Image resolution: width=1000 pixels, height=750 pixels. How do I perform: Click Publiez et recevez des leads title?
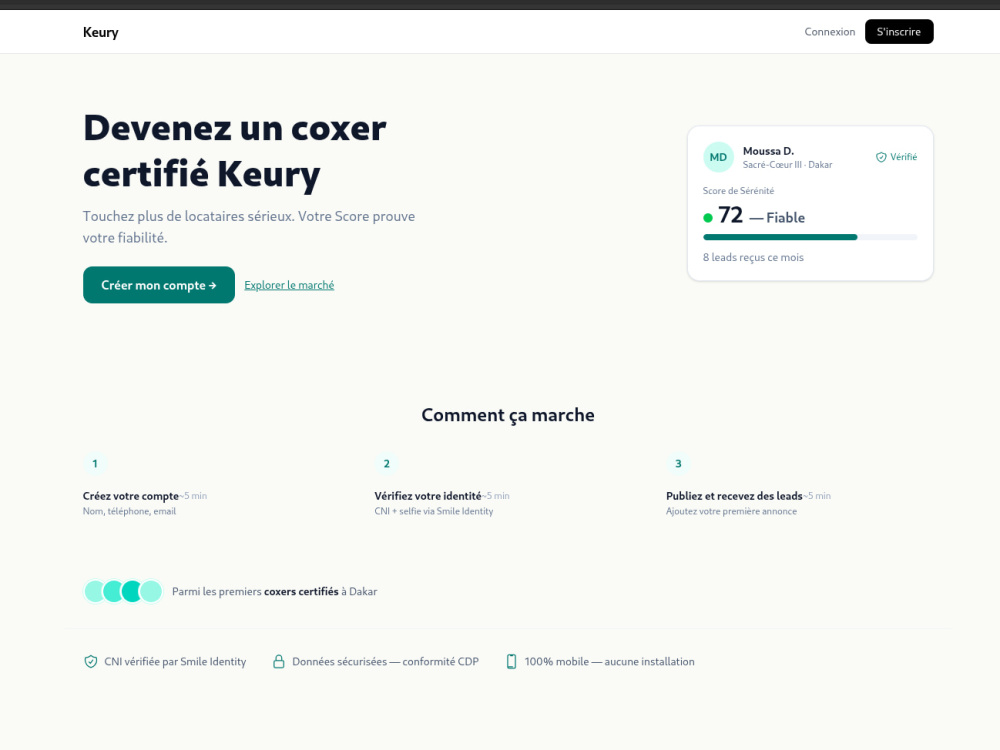pyautogui.click(x=734, y=496)
